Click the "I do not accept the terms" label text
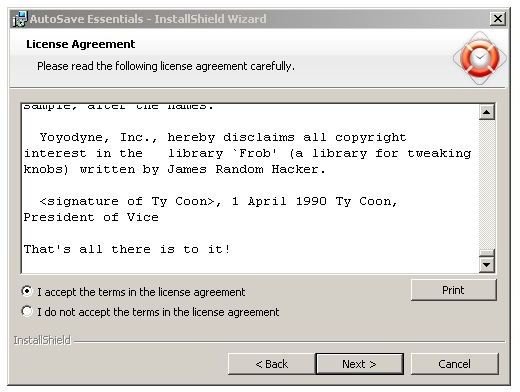 tap(158, 312)
